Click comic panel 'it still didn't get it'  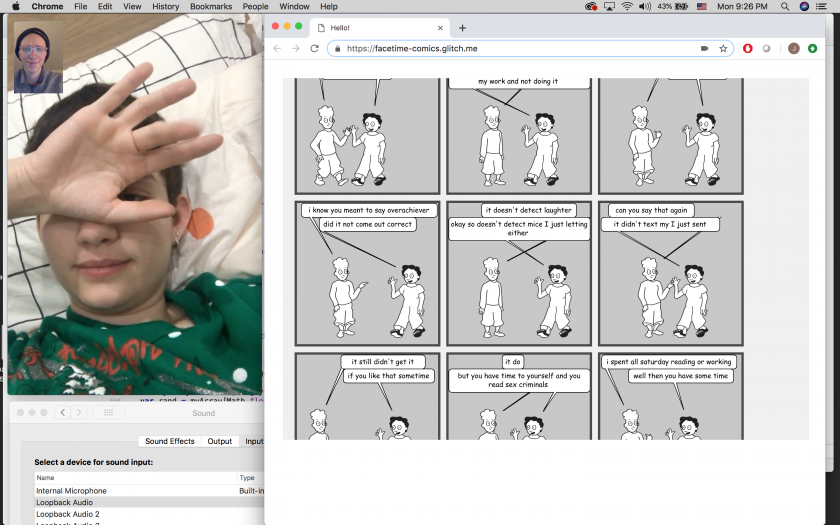[x=367, y=396]
